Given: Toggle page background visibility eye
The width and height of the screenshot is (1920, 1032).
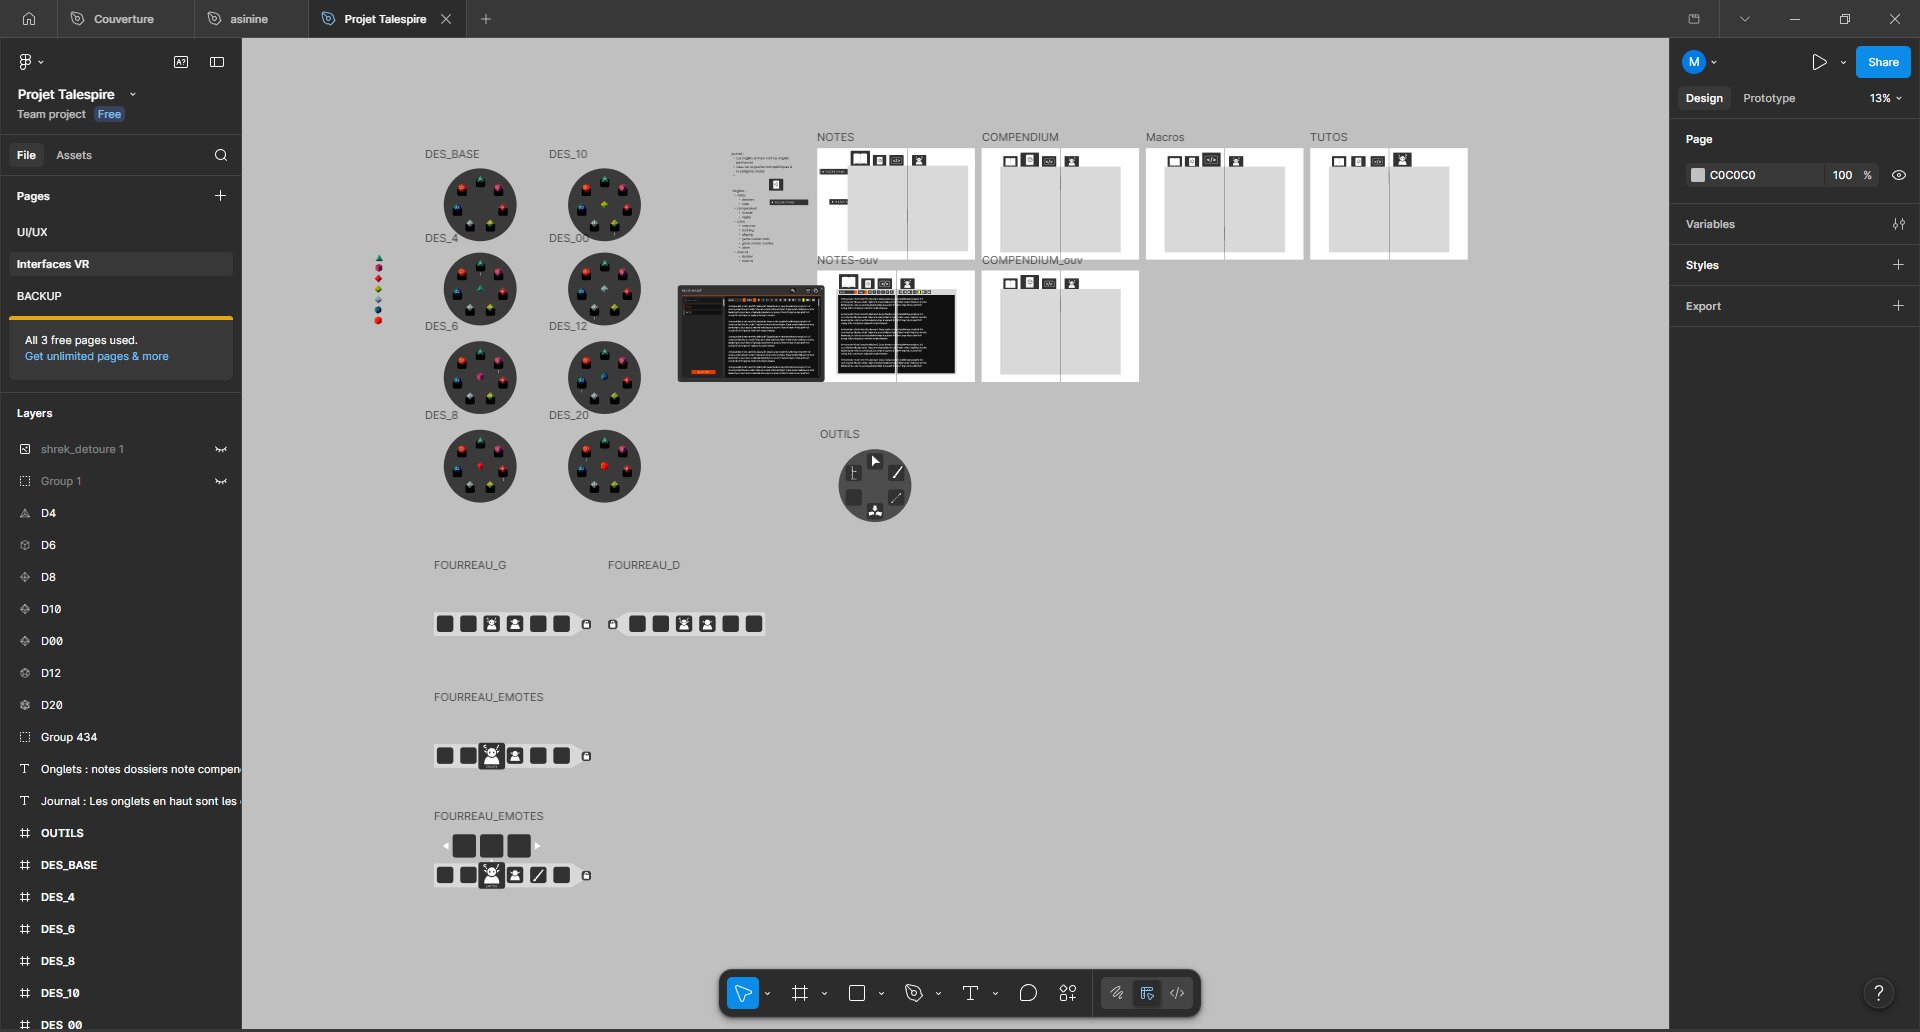Looking at the screenshot, I should coord(1898,175).
